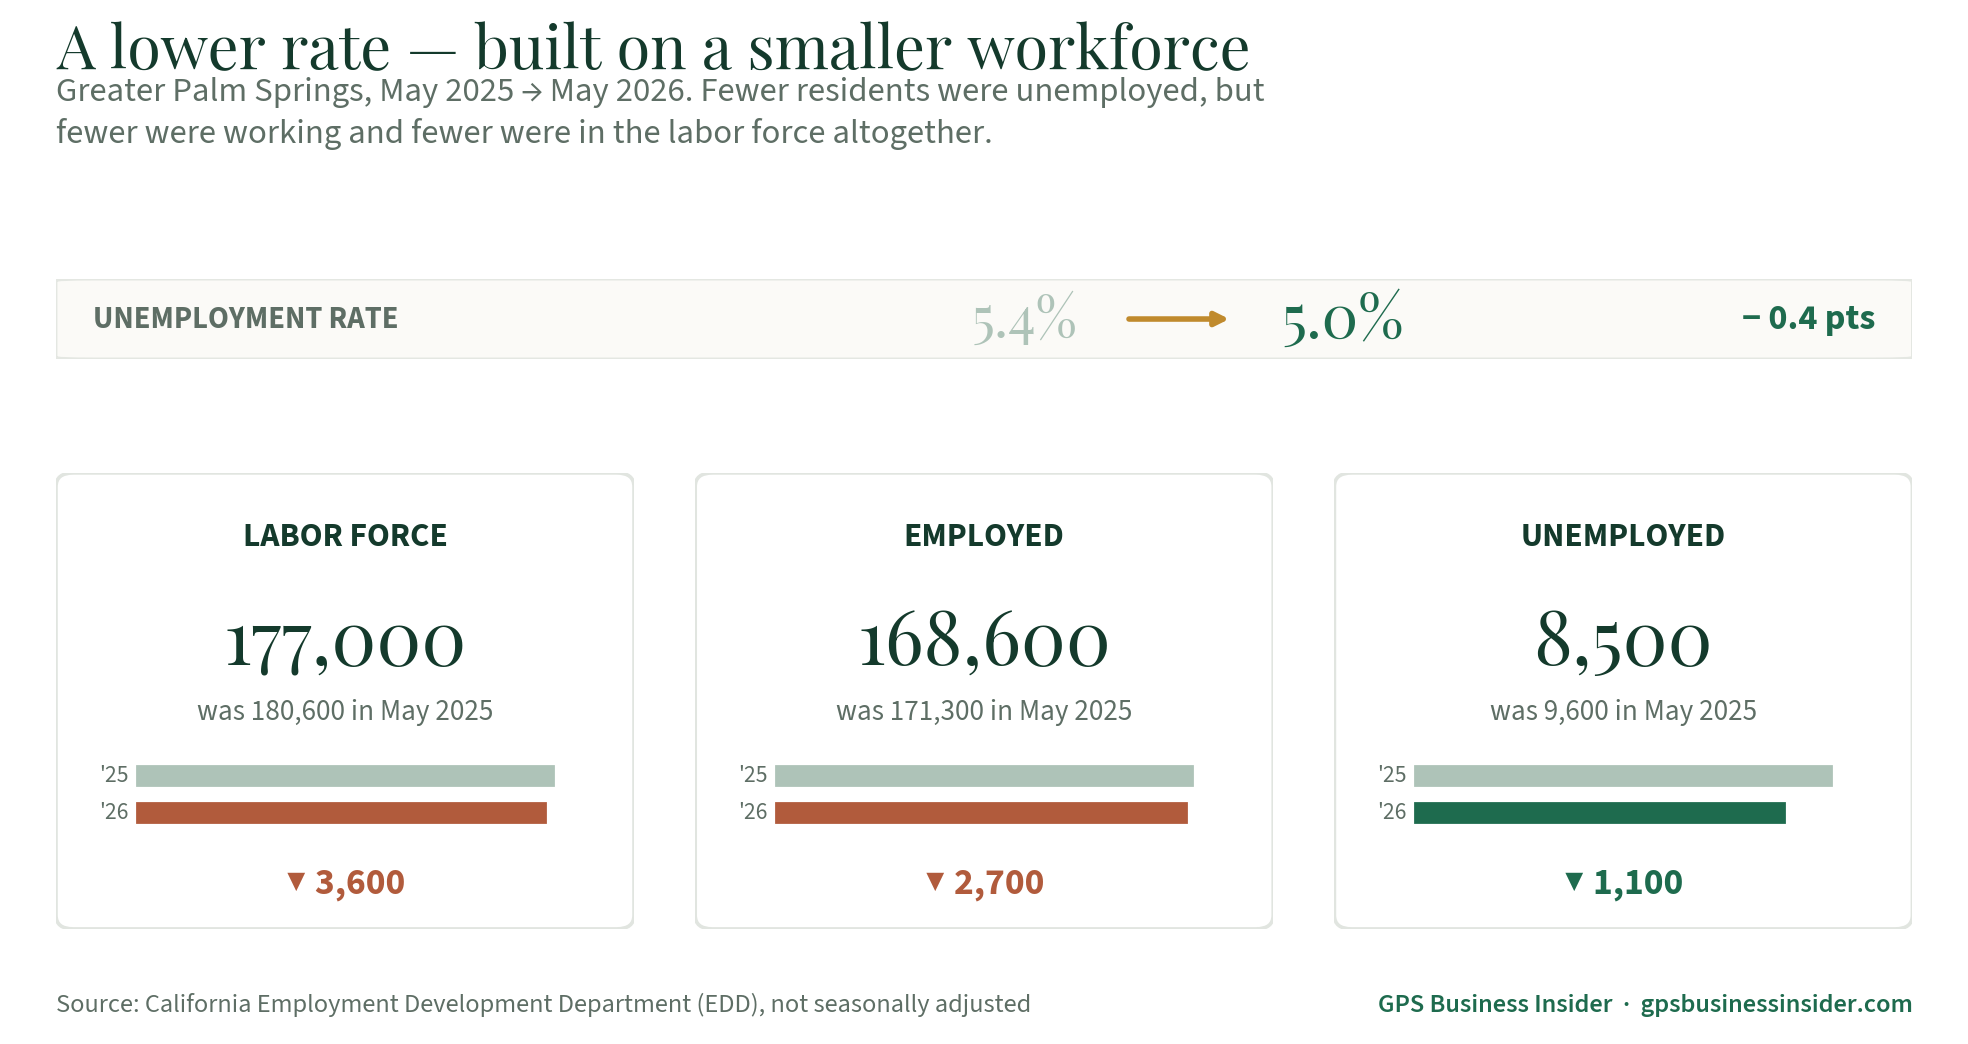Click the GPS Business Insider credit

coord(1495,1004)
